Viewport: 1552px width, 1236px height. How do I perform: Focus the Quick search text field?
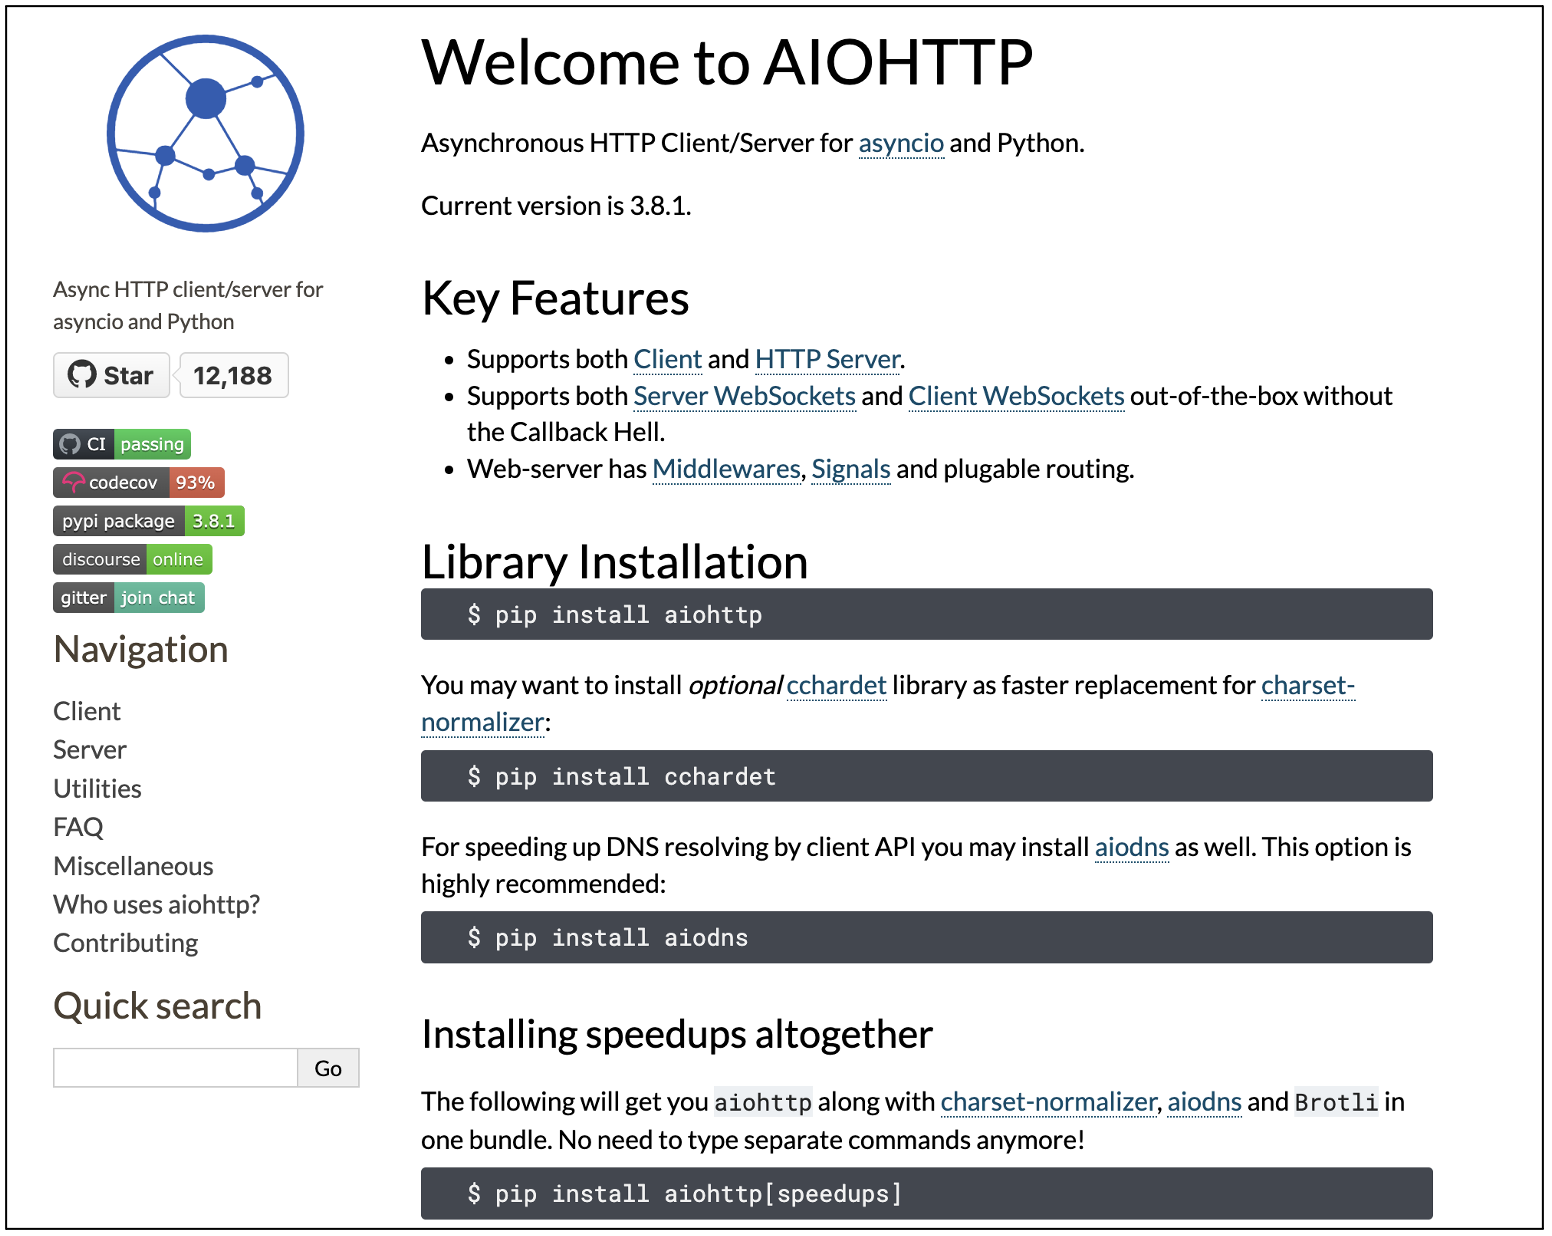pos(176,1068)
